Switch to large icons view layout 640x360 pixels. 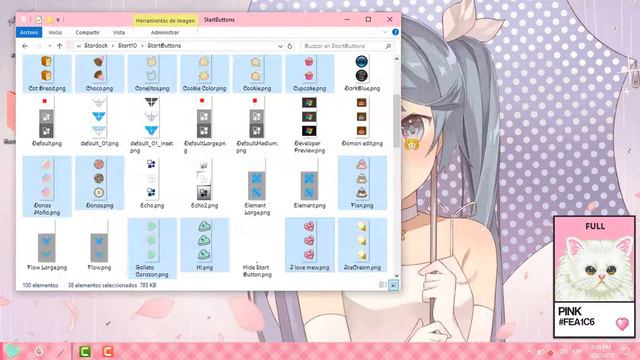tap(393, 285)
